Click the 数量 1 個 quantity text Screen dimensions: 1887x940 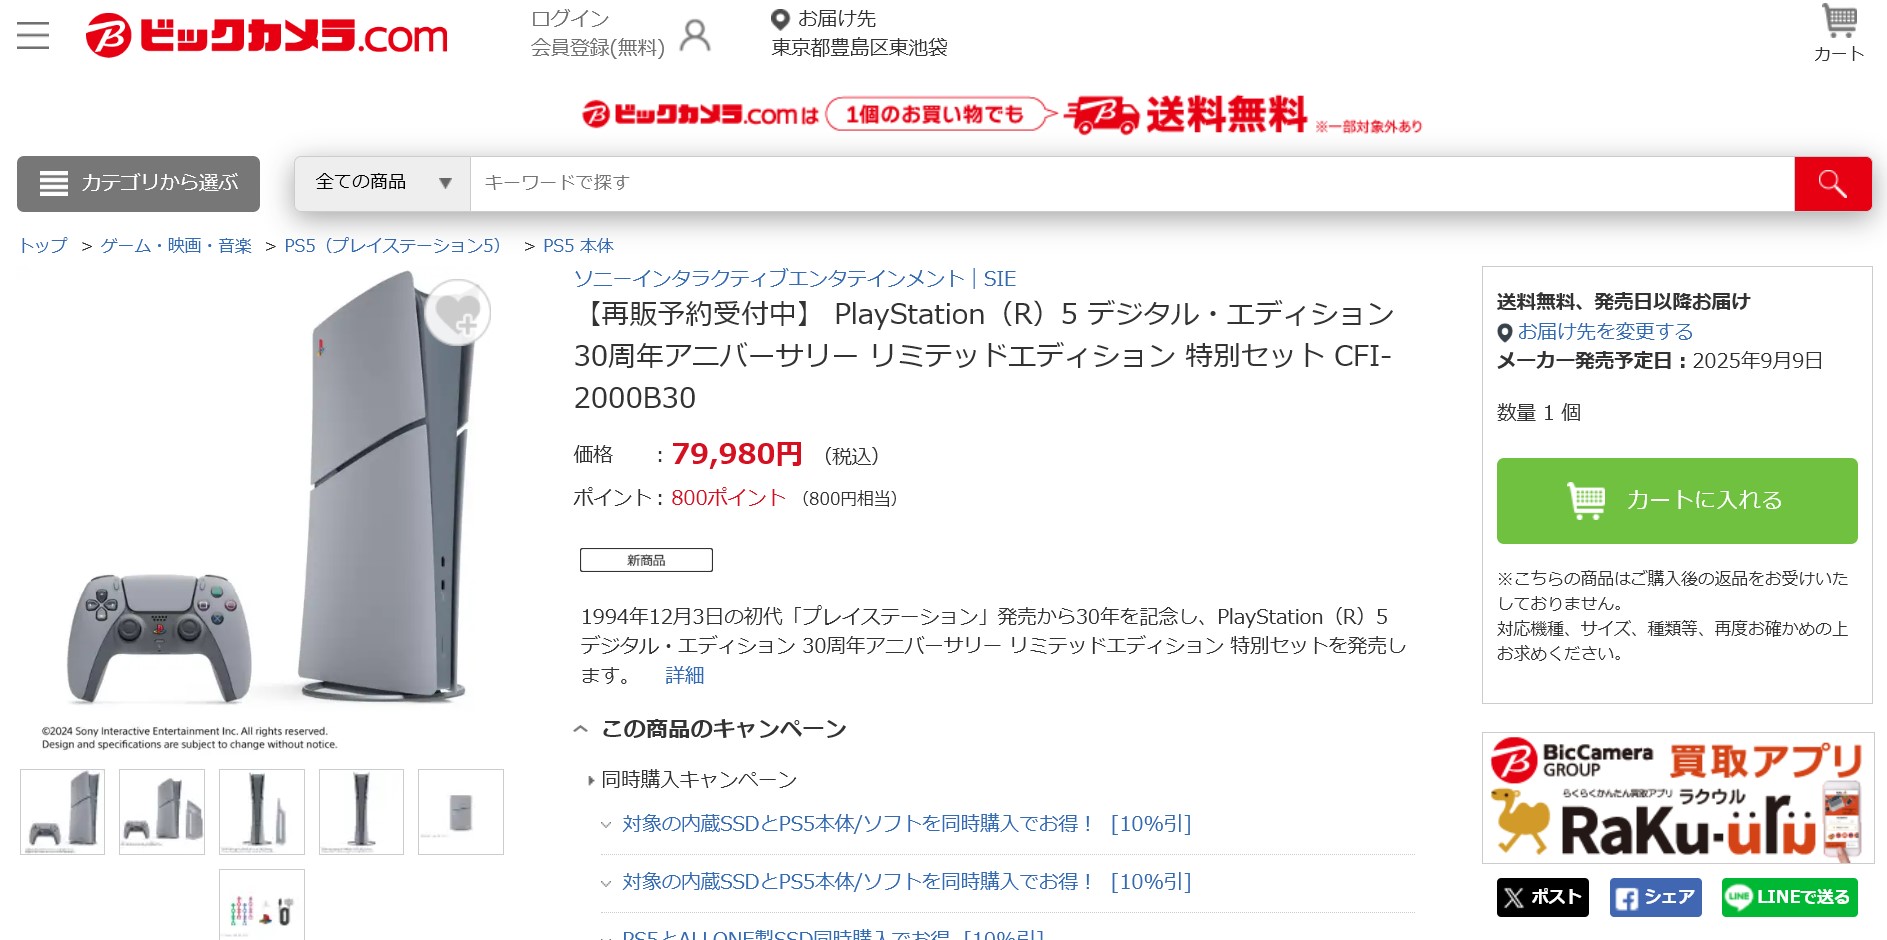(x=1539, y=412)
